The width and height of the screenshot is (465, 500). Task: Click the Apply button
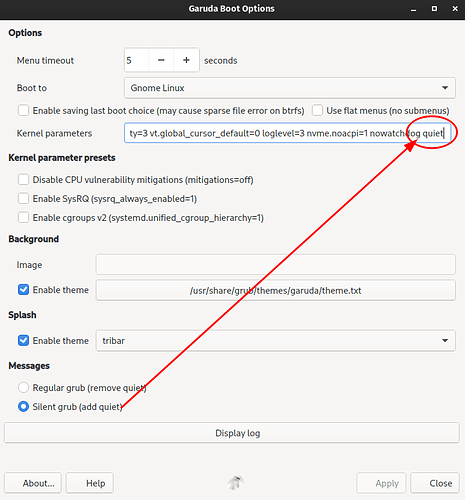click(381, 483)
